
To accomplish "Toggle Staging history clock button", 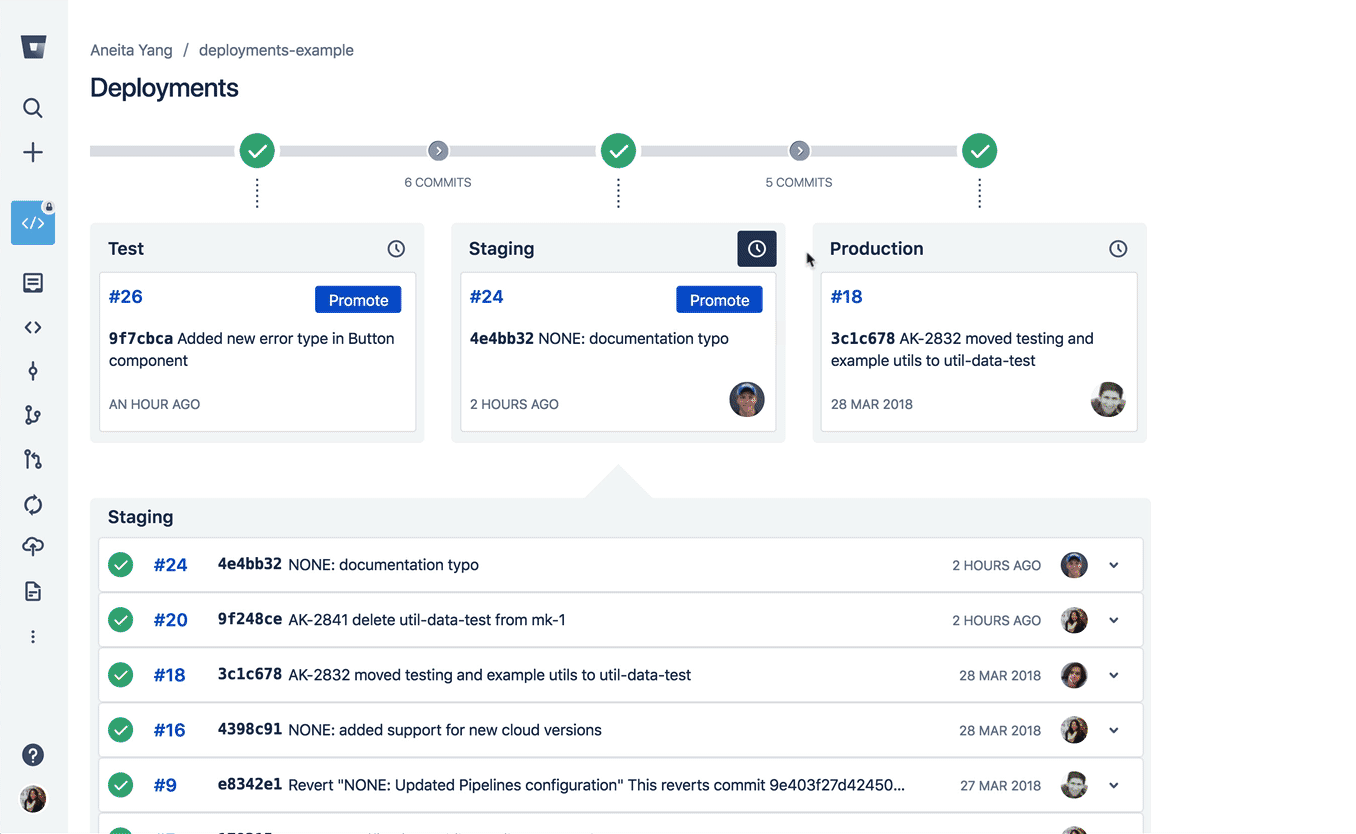I will tap(757, 249).
